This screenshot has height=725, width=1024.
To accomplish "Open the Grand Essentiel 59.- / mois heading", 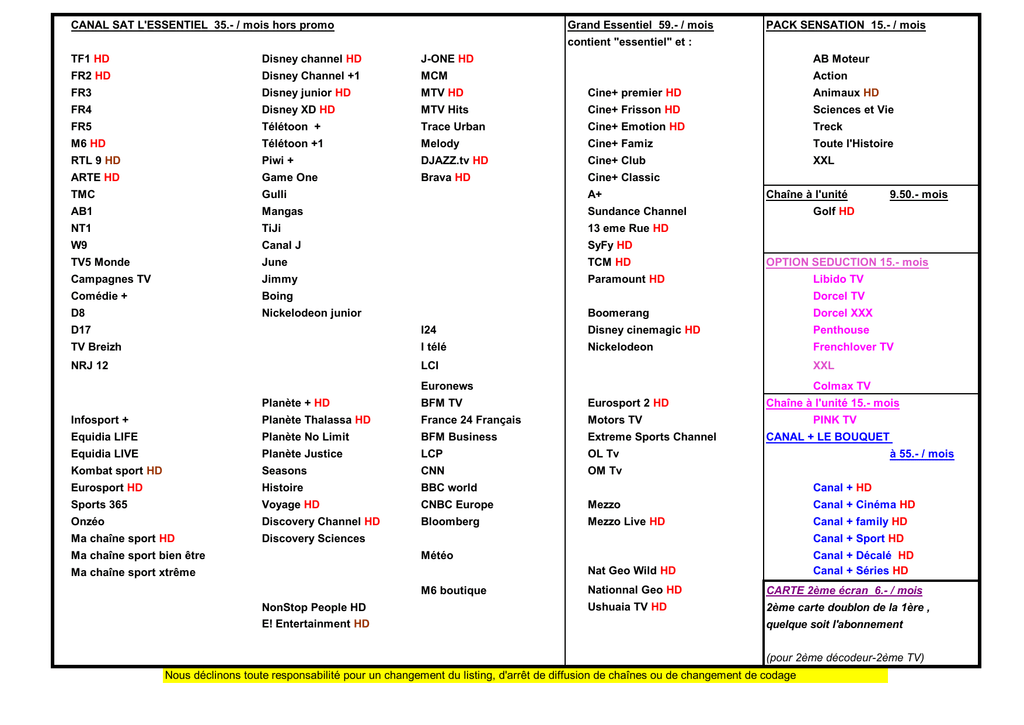I will (x=640, y=25).
